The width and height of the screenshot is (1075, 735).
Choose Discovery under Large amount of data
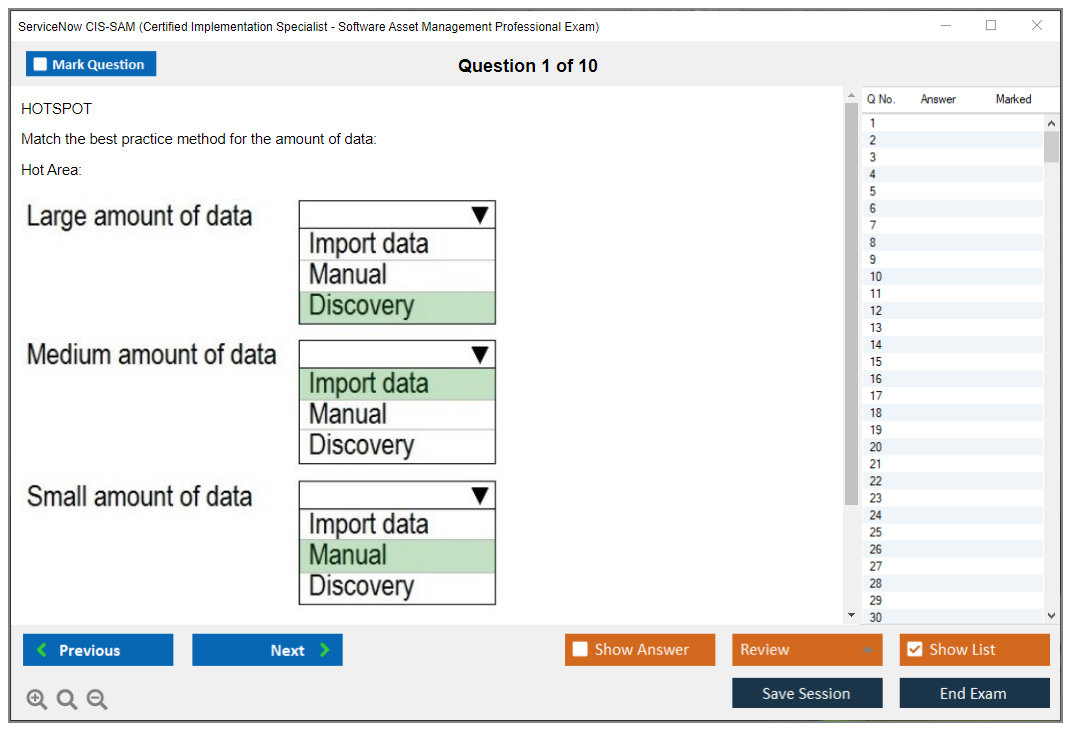click(396, 307)
